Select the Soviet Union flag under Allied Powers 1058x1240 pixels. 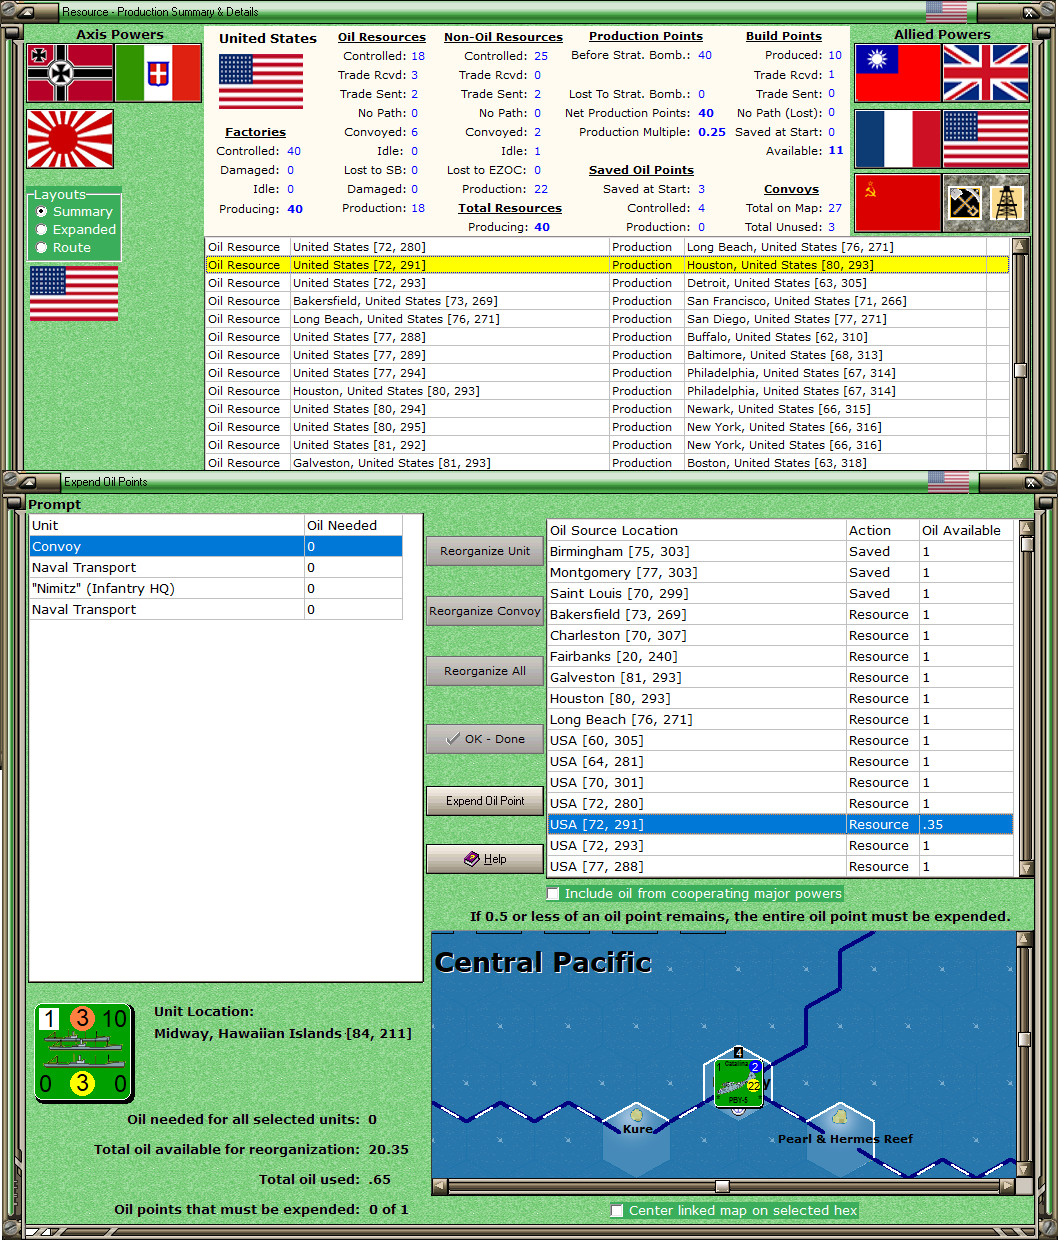(898, 203)
